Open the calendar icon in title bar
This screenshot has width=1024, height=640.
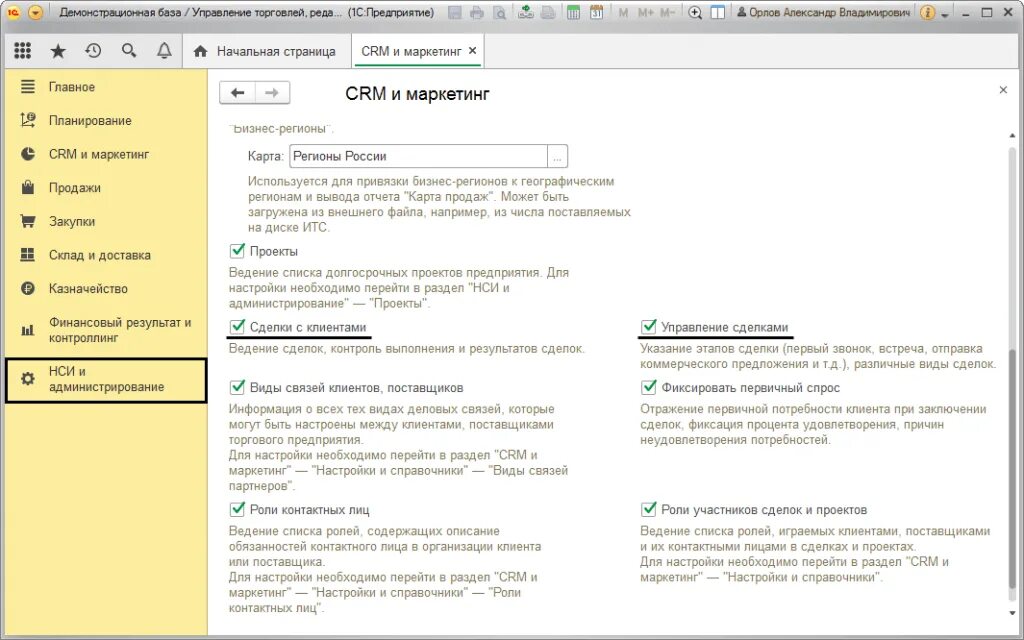tap(596, 12)
